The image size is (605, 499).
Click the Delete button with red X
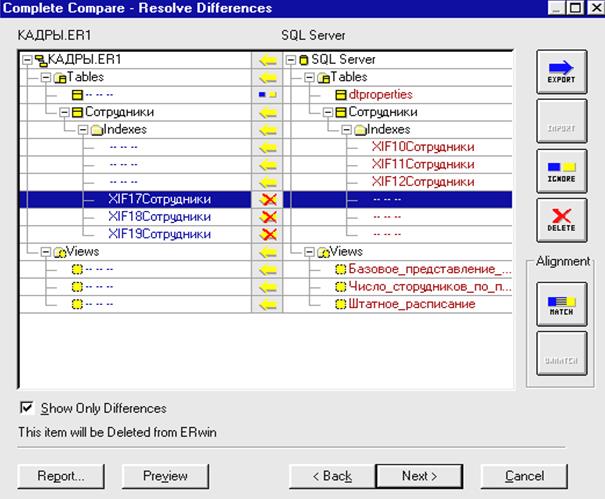[x=562, y=220]
